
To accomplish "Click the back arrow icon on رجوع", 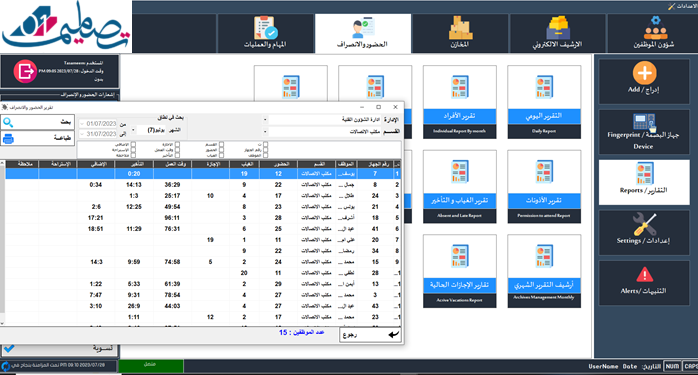I will (x=394, y=335).
